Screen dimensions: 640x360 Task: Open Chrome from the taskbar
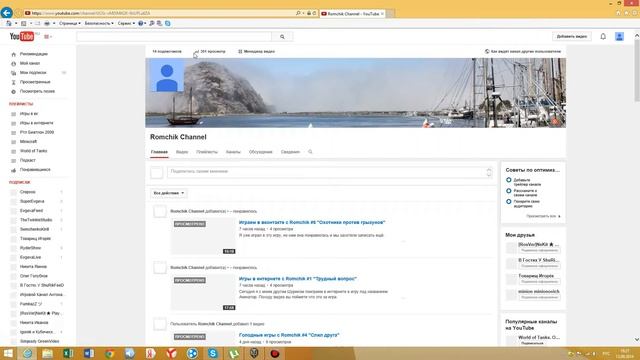coord(109,353)
